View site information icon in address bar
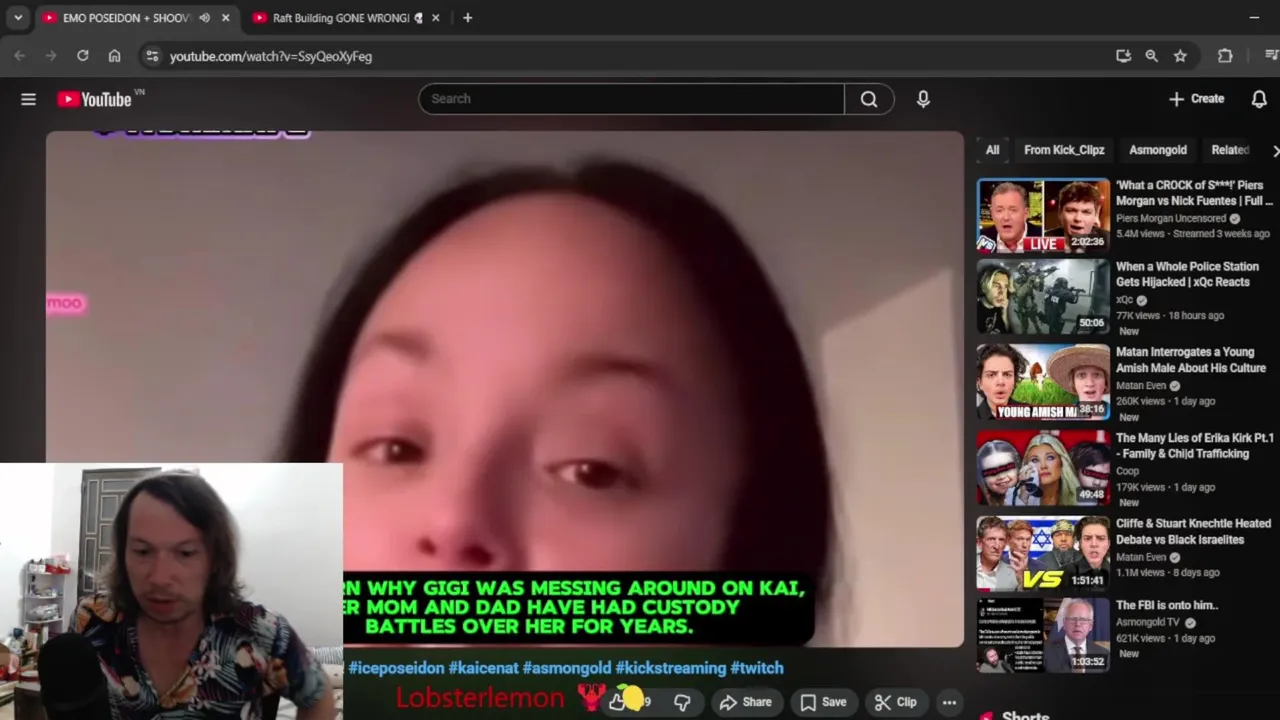 coord(152,56)
